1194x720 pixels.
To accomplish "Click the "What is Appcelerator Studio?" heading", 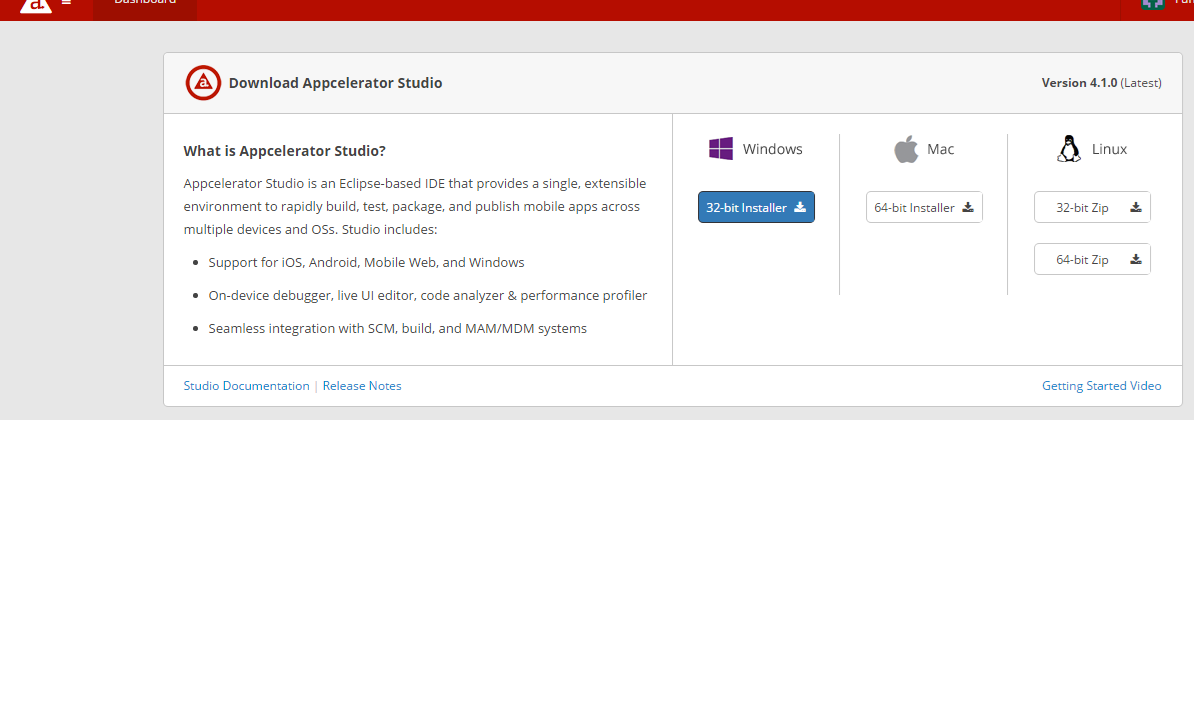I will [285, 151].
